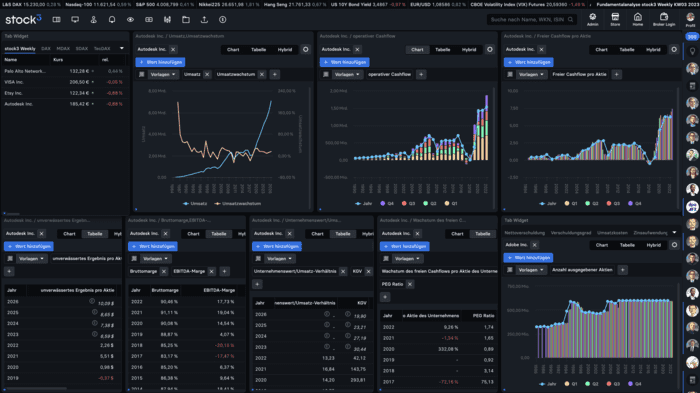
Task: Add value plus button beside operativer Cashflow chip
Action: coord(421,75)
